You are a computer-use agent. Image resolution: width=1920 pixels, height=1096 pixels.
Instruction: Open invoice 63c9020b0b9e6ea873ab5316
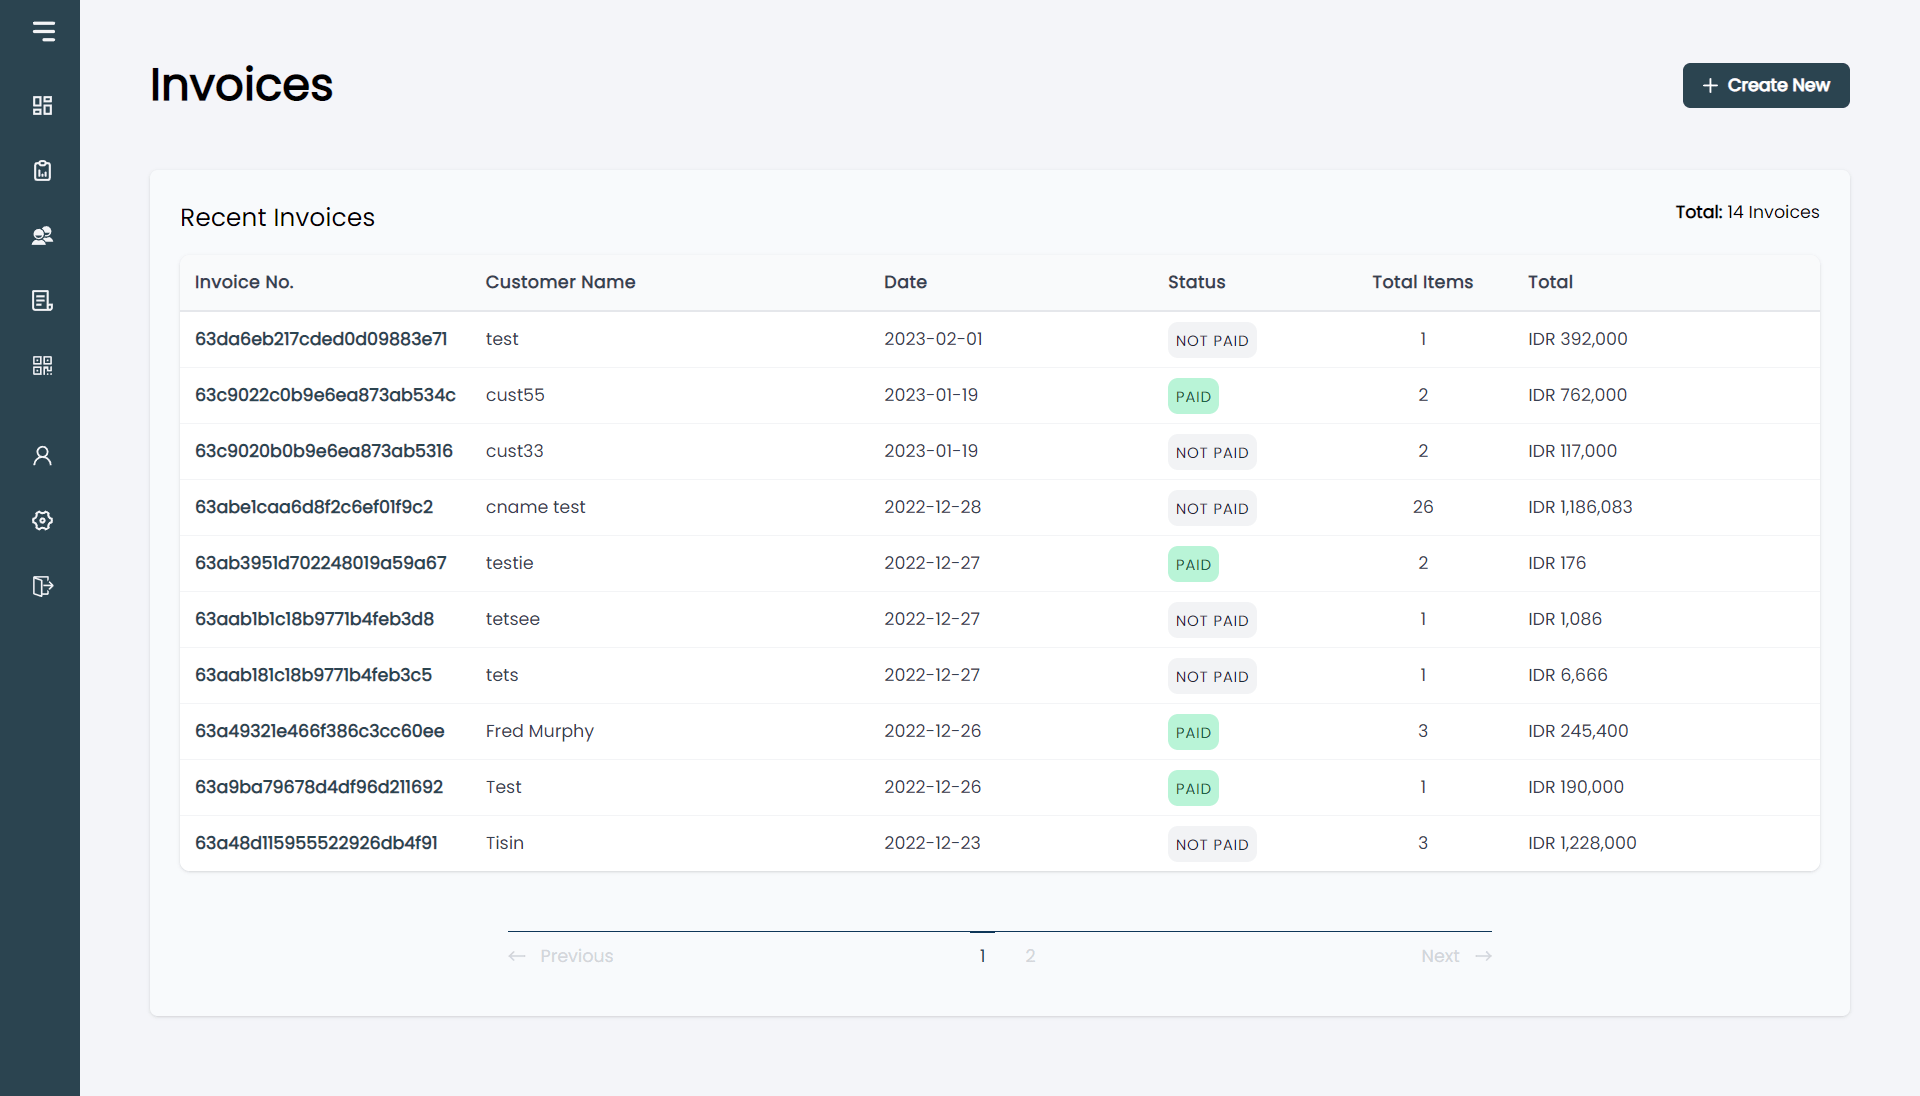[x=324, y=451]
